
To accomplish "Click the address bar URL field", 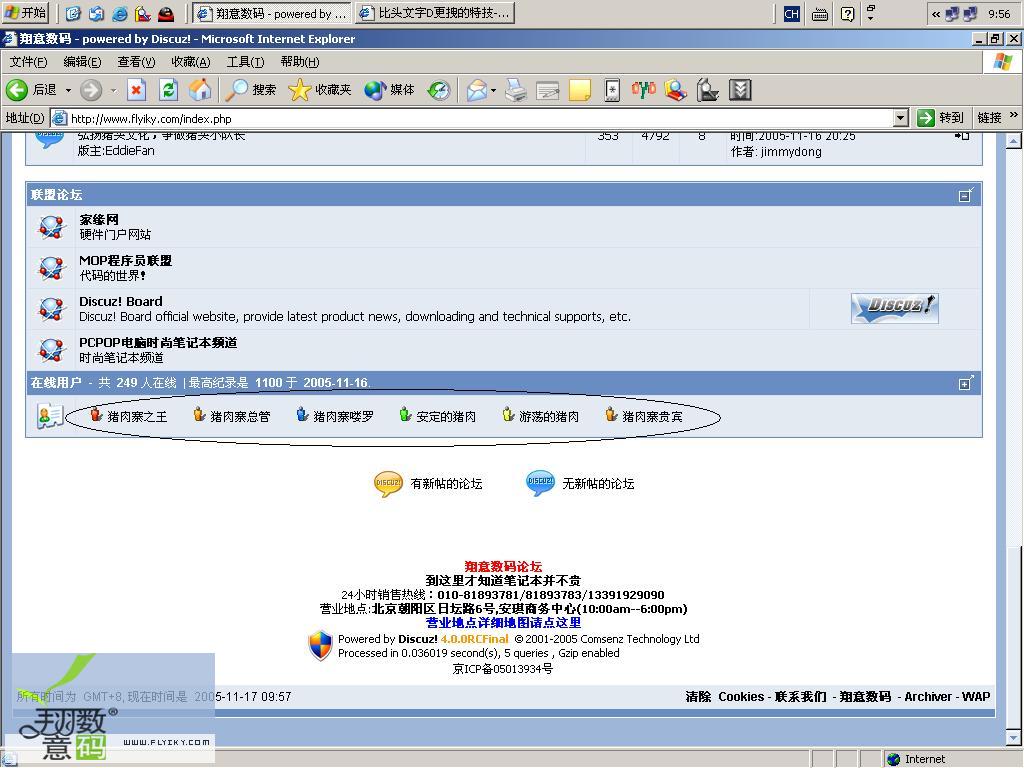I will coord(472,118).
